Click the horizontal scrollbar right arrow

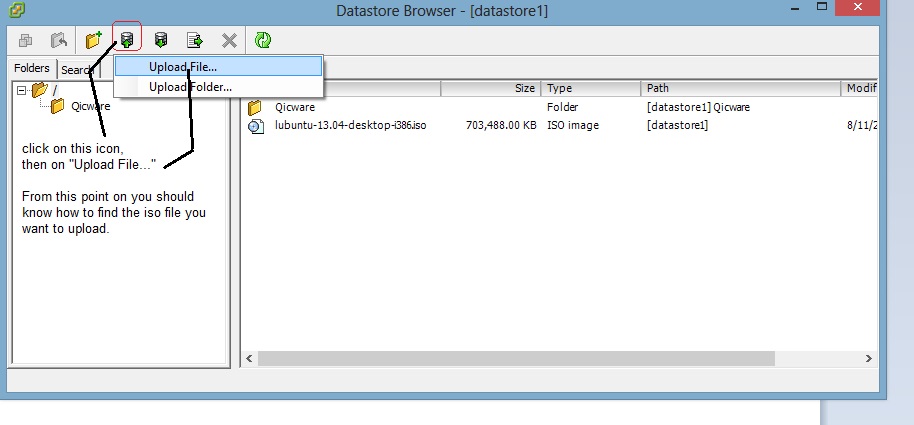click(870, 357)
